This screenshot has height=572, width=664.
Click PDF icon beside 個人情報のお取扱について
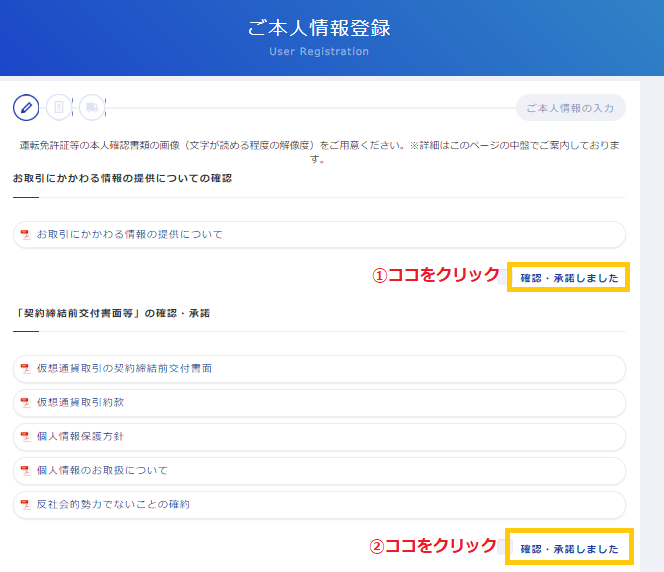[x=25, y=470]
